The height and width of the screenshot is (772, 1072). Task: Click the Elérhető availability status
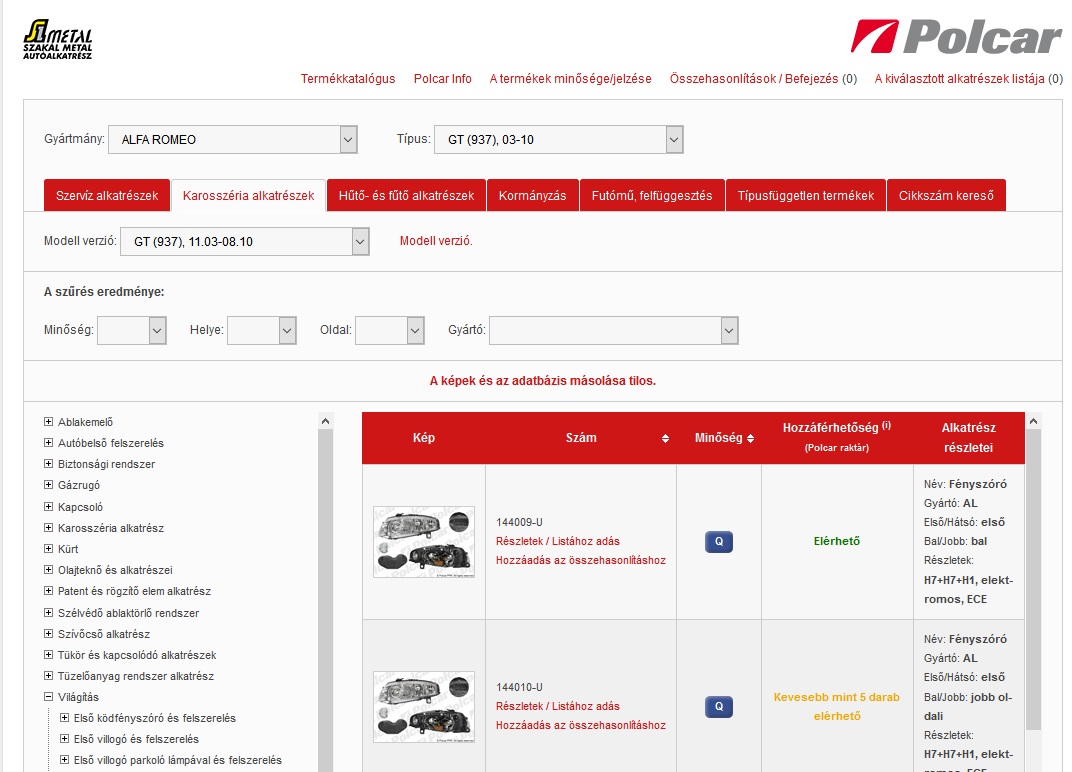[837, 541]
